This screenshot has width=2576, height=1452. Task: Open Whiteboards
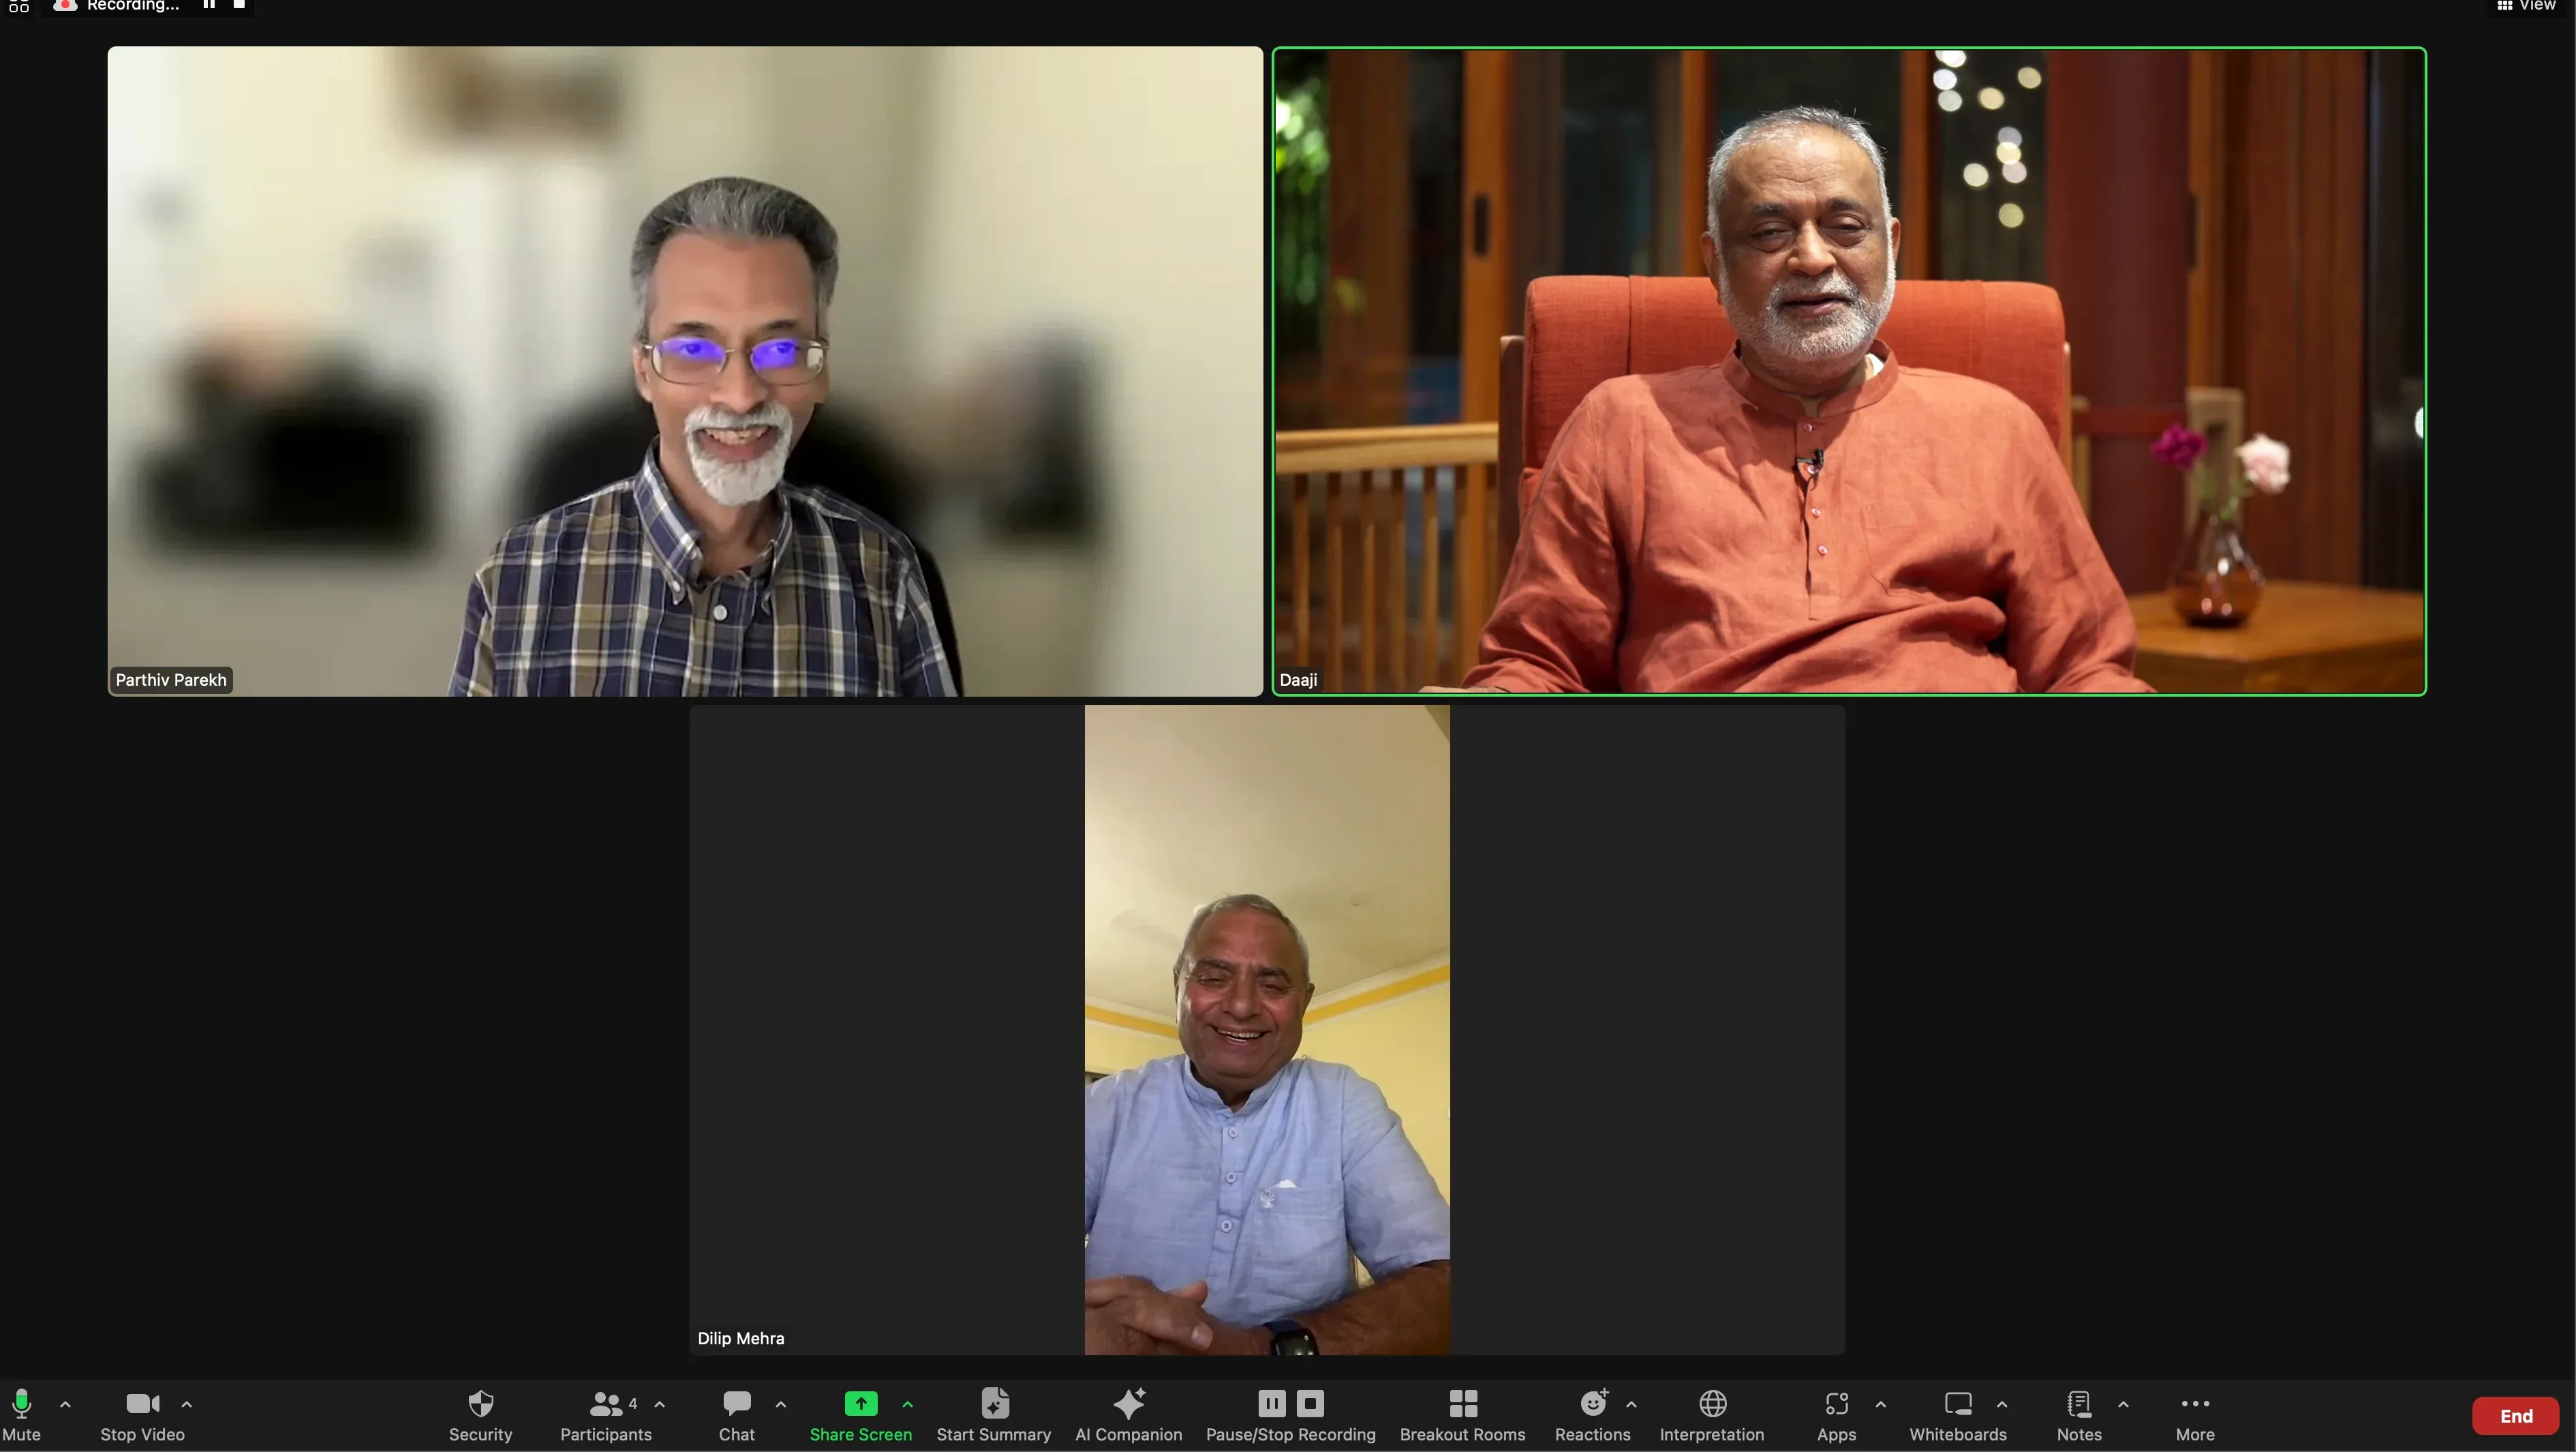[x=1958, y=1414]
